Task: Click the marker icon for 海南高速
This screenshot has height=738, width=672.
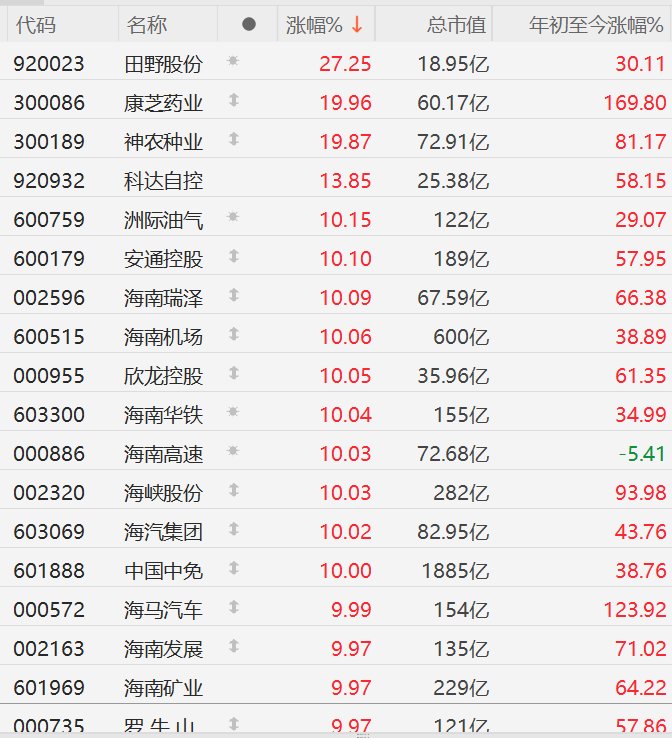Action: (233, 451)
